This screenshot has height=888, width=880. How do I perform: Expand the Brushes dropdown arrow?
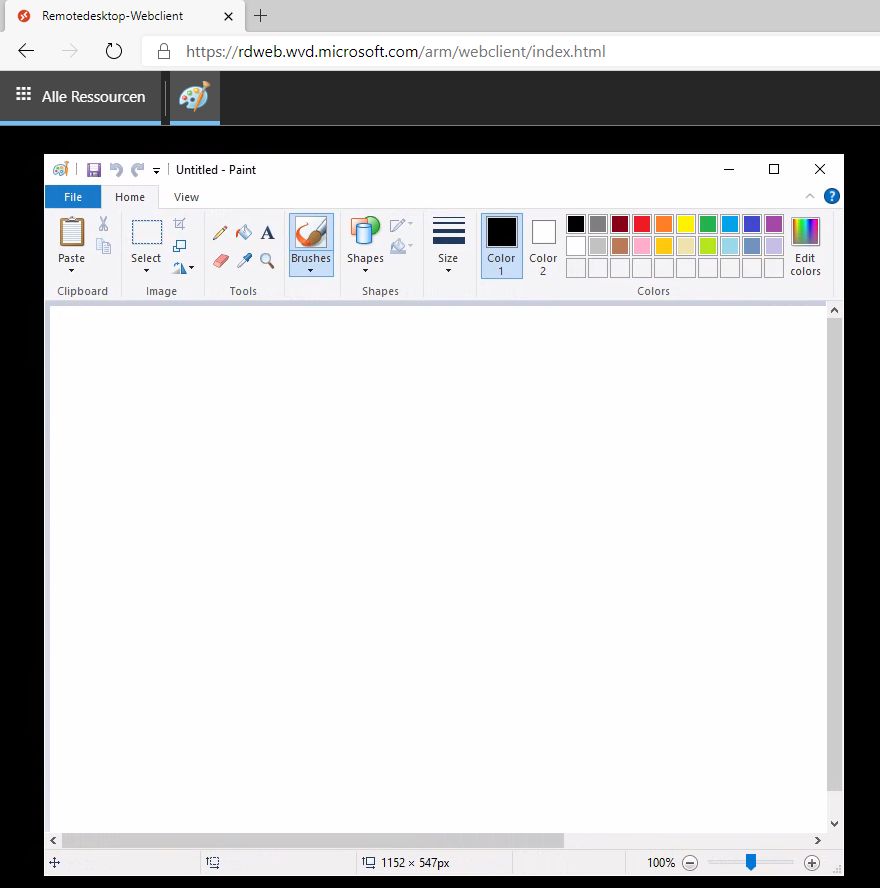pyautogui.click(x=310, y=271)
